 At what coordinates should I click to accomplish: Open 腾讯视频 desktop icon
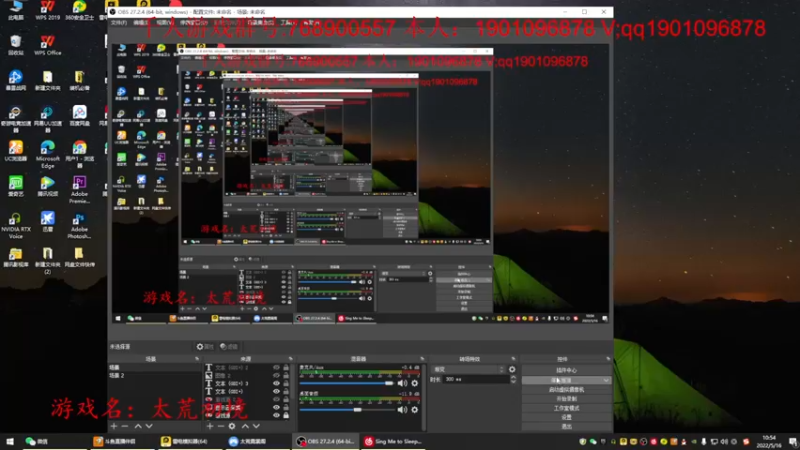(47, 186)
